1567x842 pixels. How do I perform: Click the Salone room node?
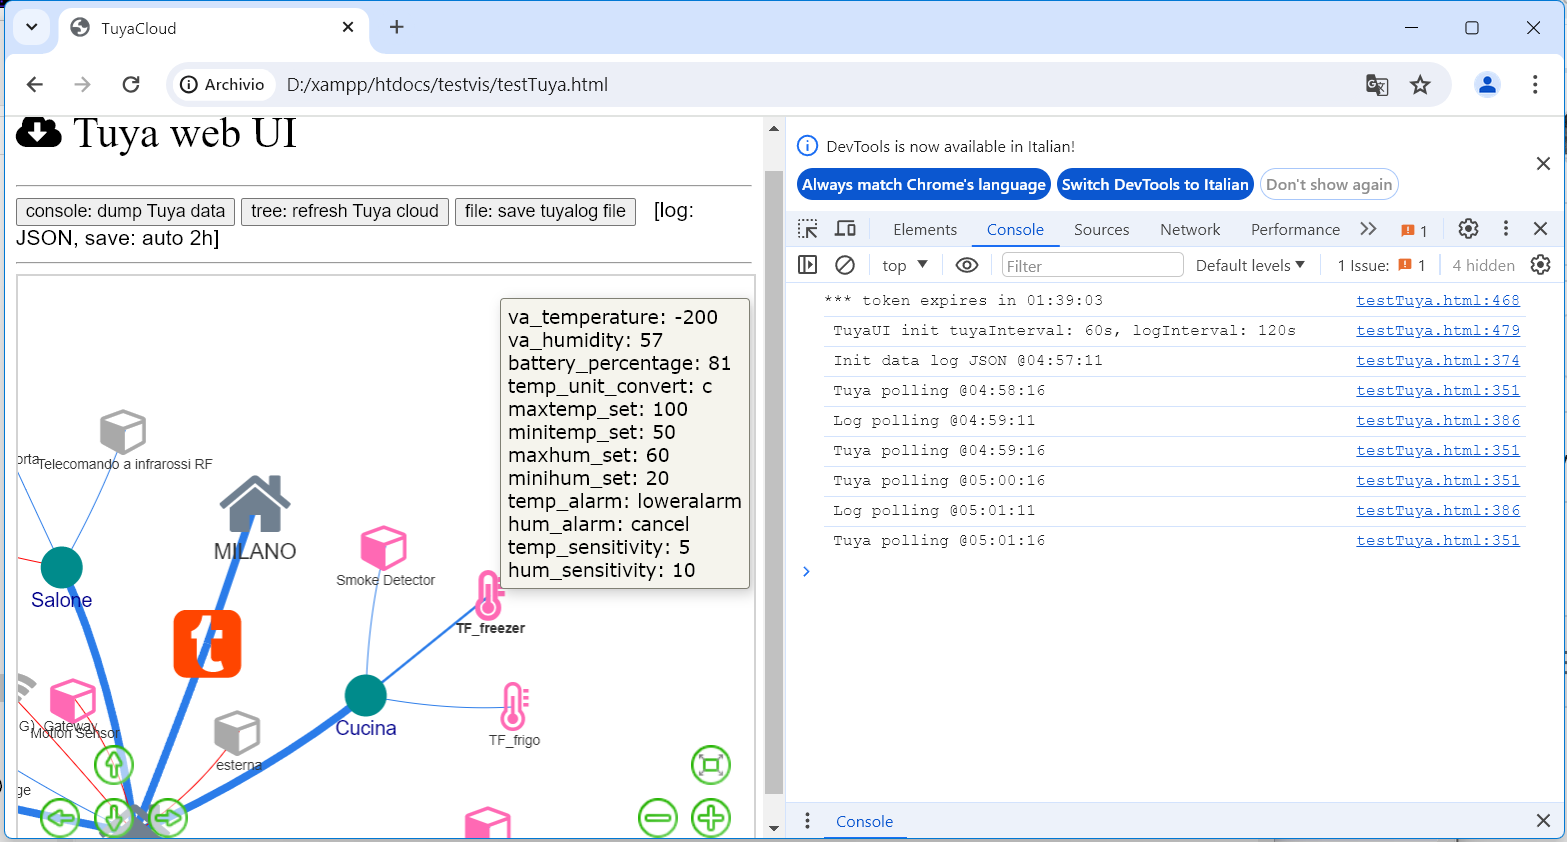(x=62, y=567)
